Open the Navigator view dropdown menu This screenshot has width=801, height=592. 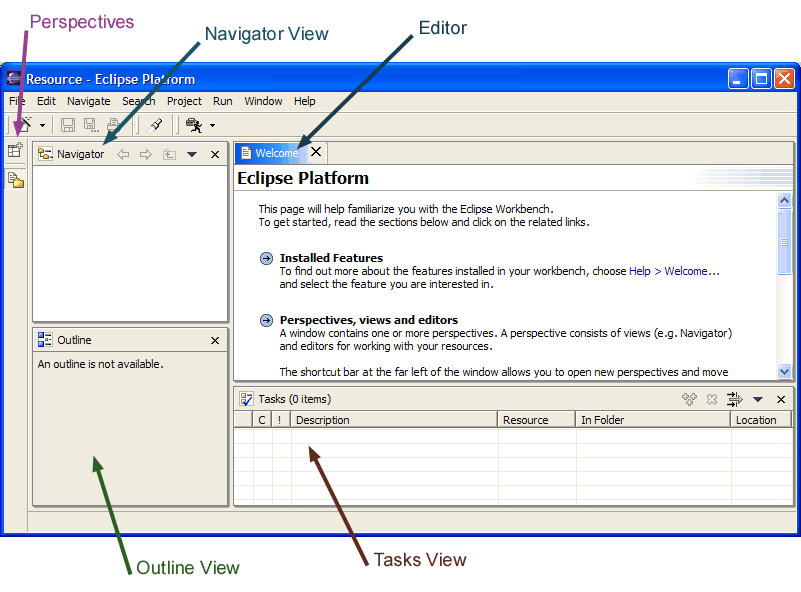tap(192, 154)
